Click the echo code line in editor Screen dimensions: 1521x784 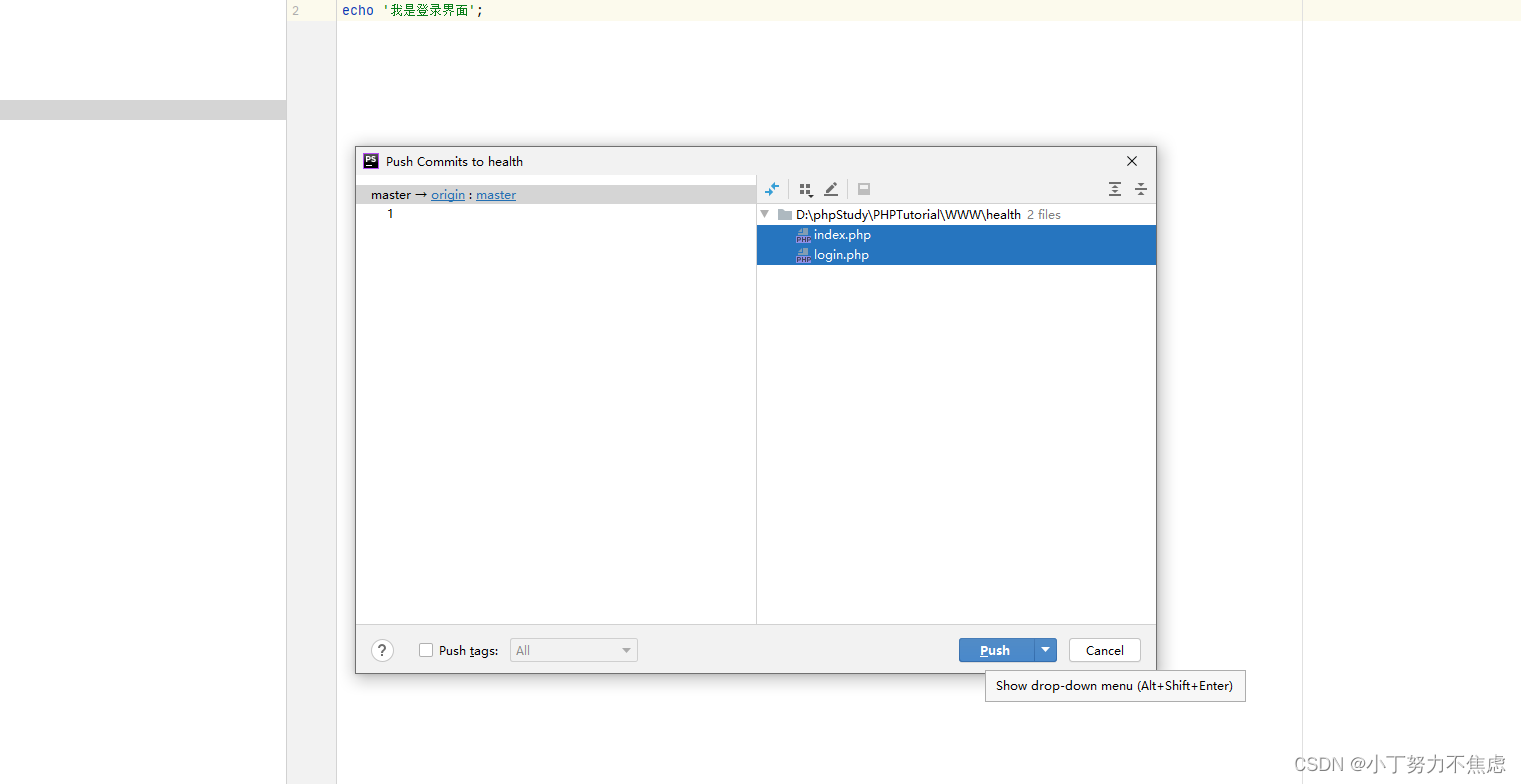(x=412, y=11)
